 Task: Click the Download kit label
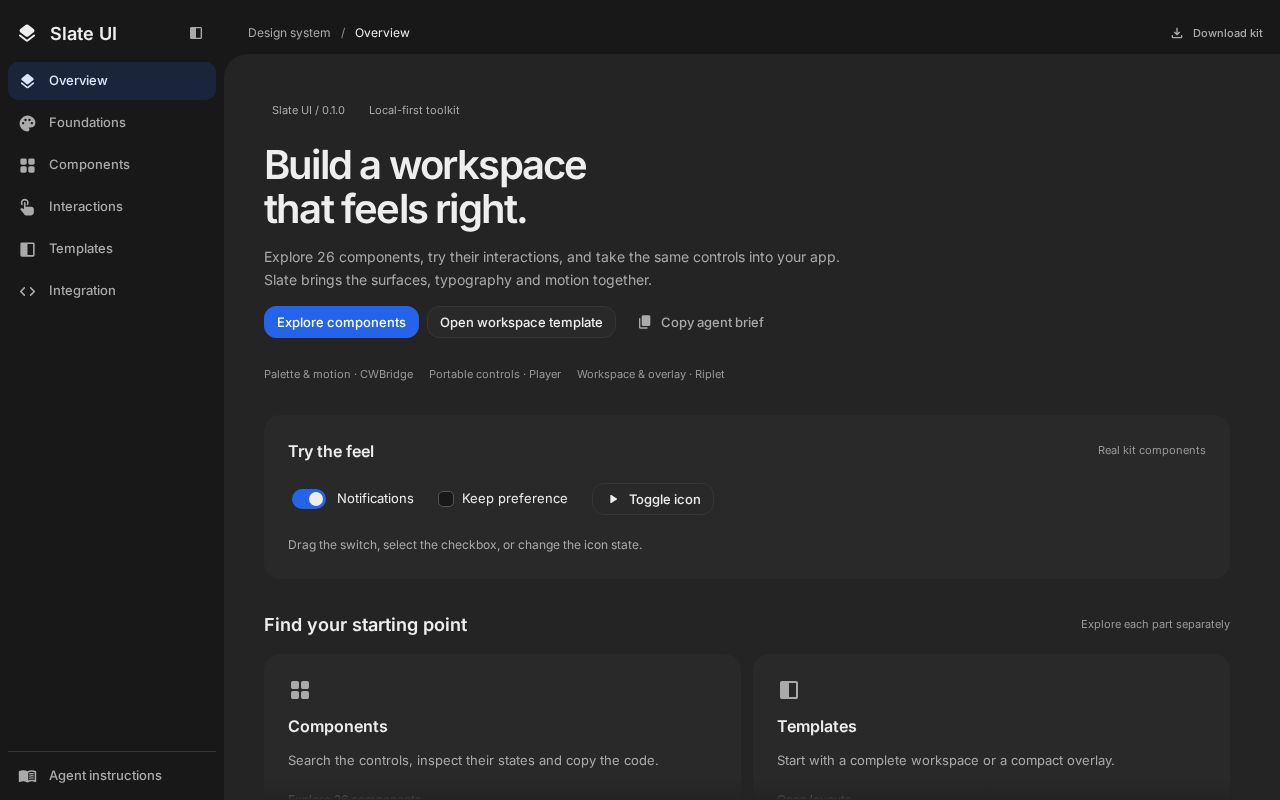(x=1227, y=33)
